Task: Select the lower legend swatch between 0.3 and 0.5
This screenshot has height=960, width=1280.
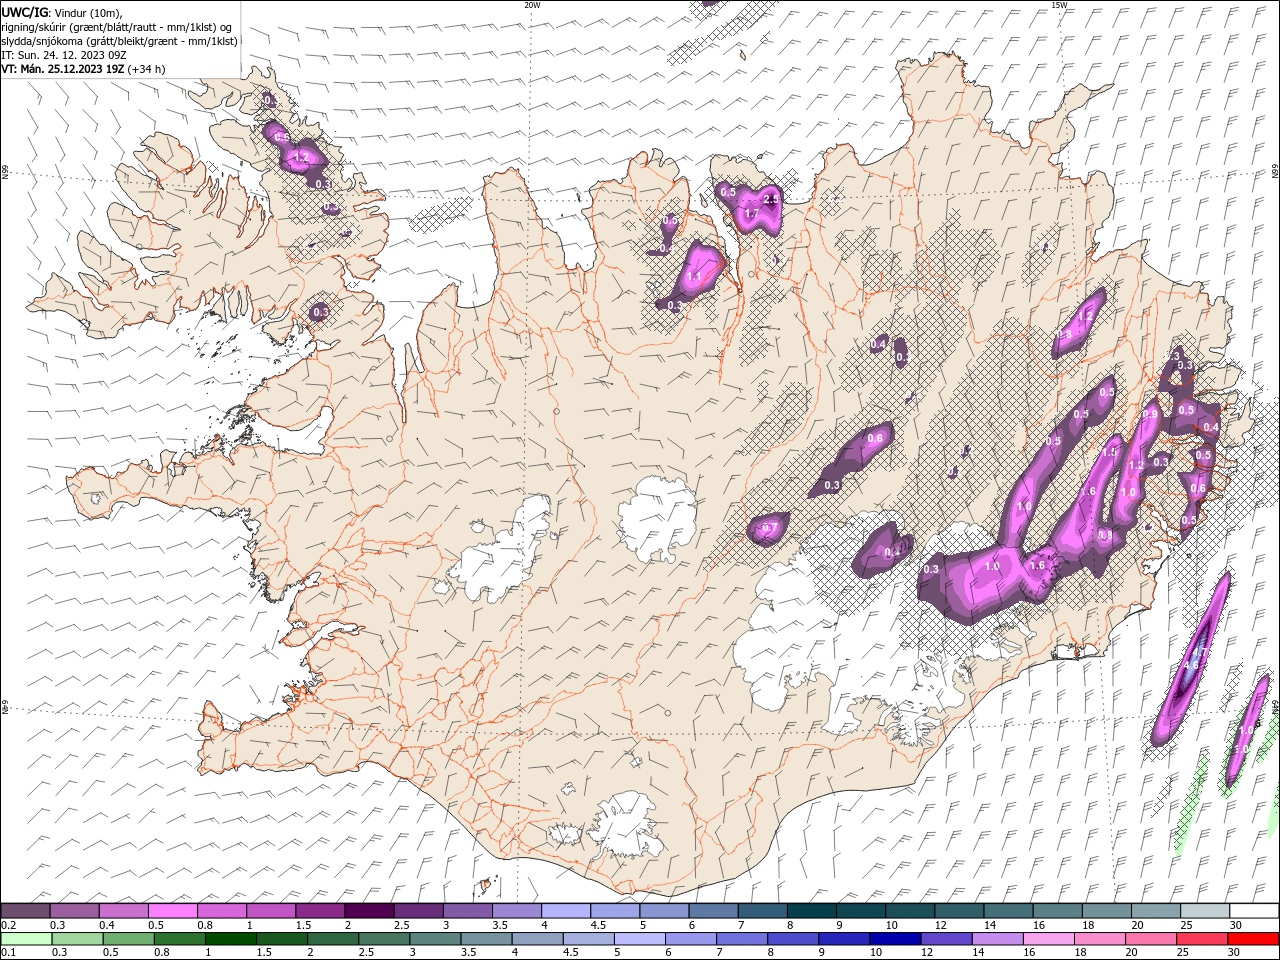Action: point(77,938)
